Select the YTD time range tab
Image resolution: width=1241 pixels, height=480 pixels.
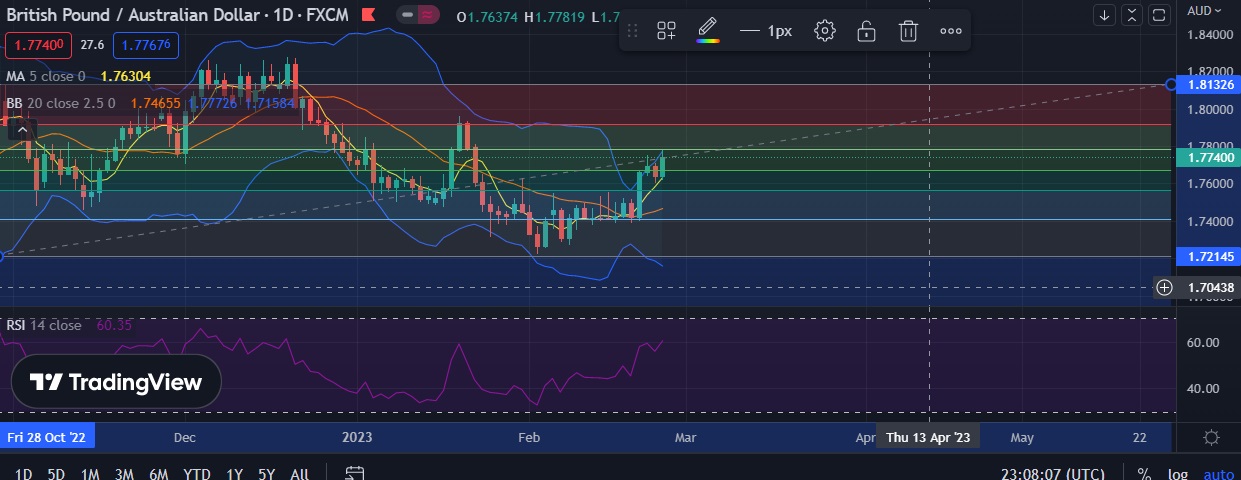pyautogui.click(x=197, y=474)
